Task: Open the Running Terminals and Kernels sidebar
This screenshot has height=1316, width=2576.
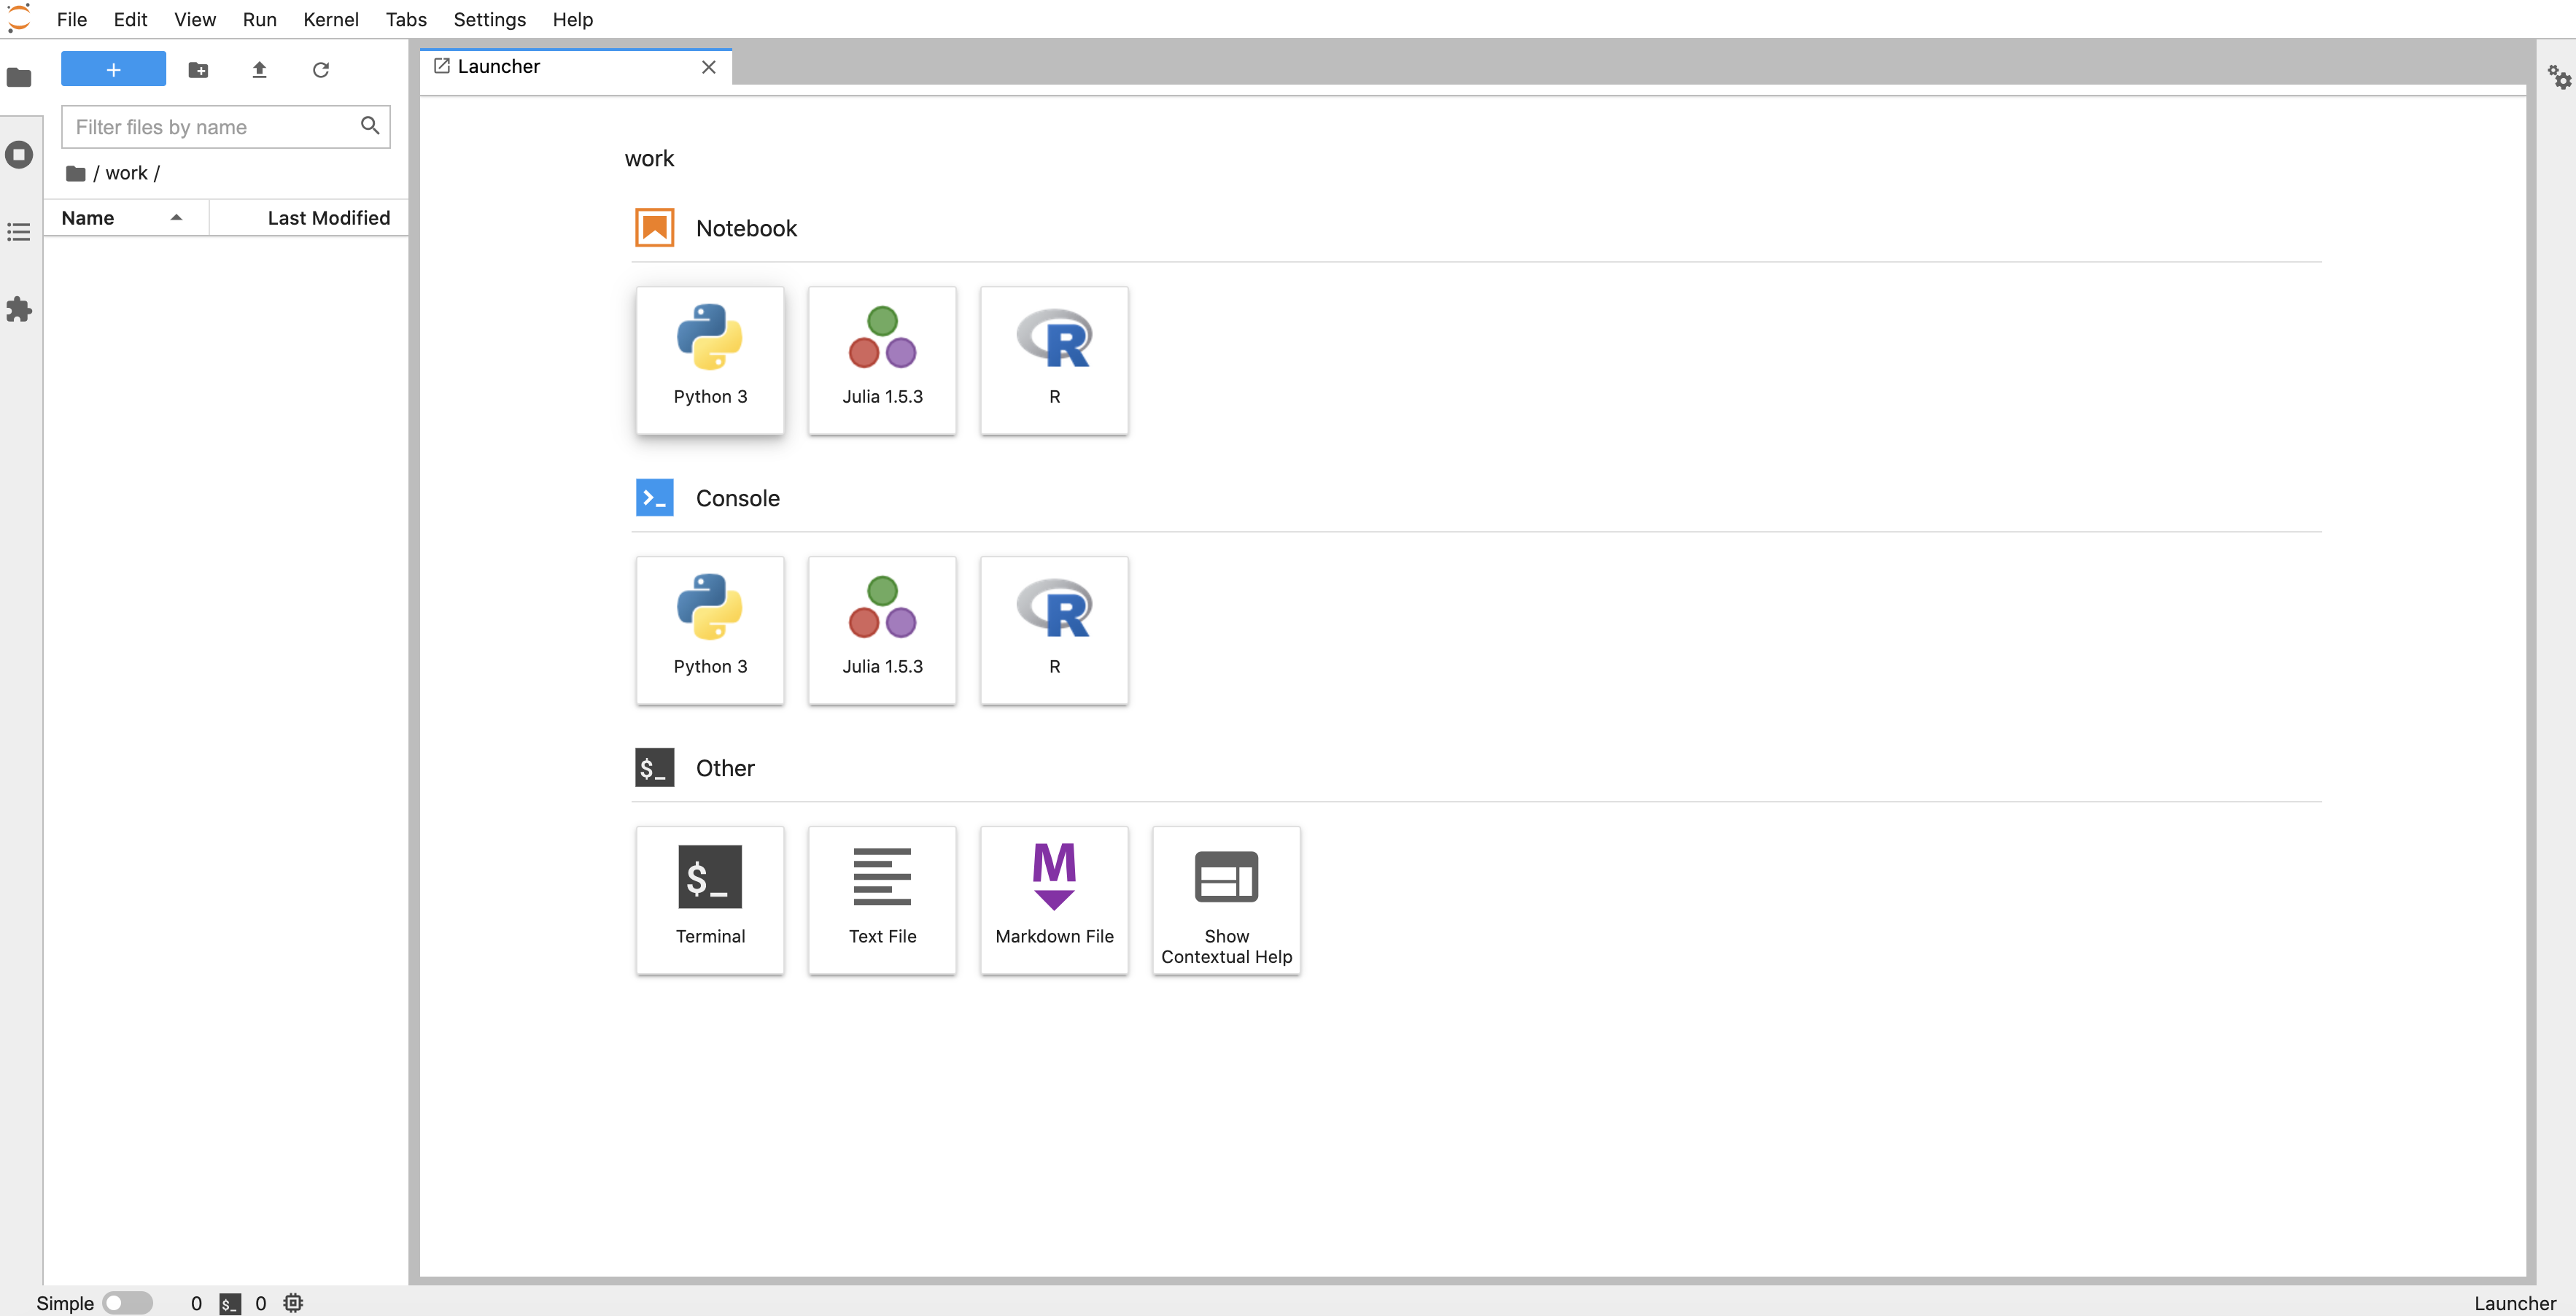Action: pyautogui.click(x=19, y=155)
